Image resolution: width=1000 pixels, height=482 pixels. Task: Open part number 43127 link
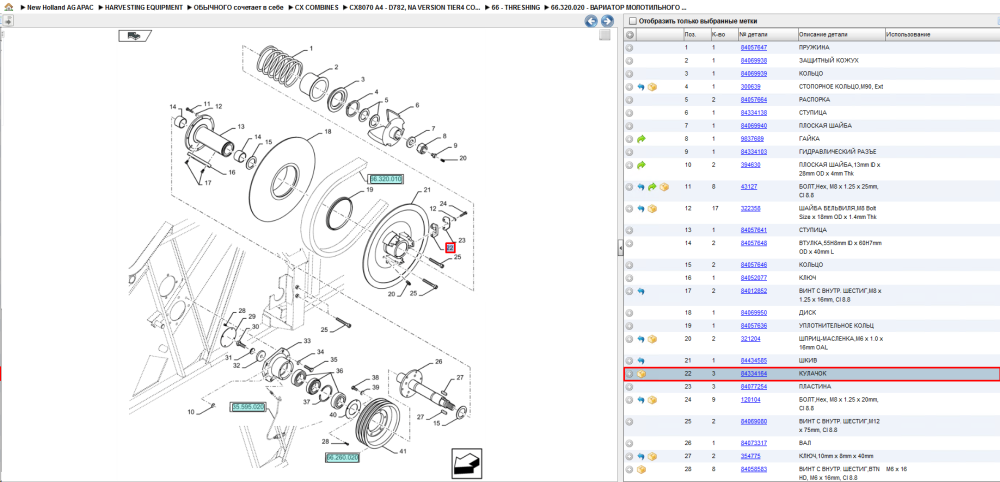749,187
